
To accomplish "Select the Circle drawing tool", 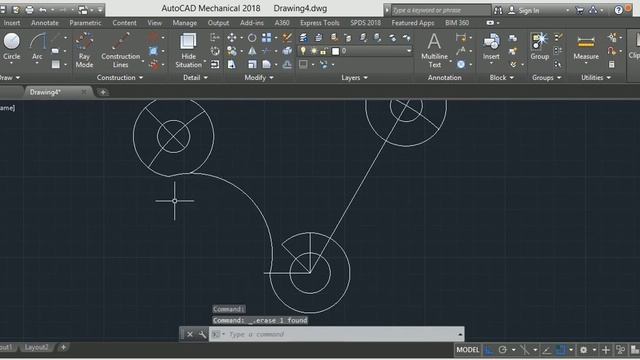I will pos(11,47).
